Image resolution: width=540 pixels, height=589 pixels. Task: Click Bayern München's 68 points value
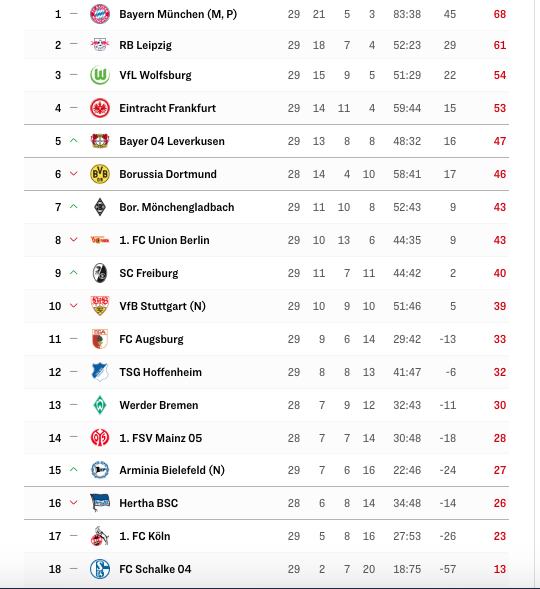coord(500,14)
